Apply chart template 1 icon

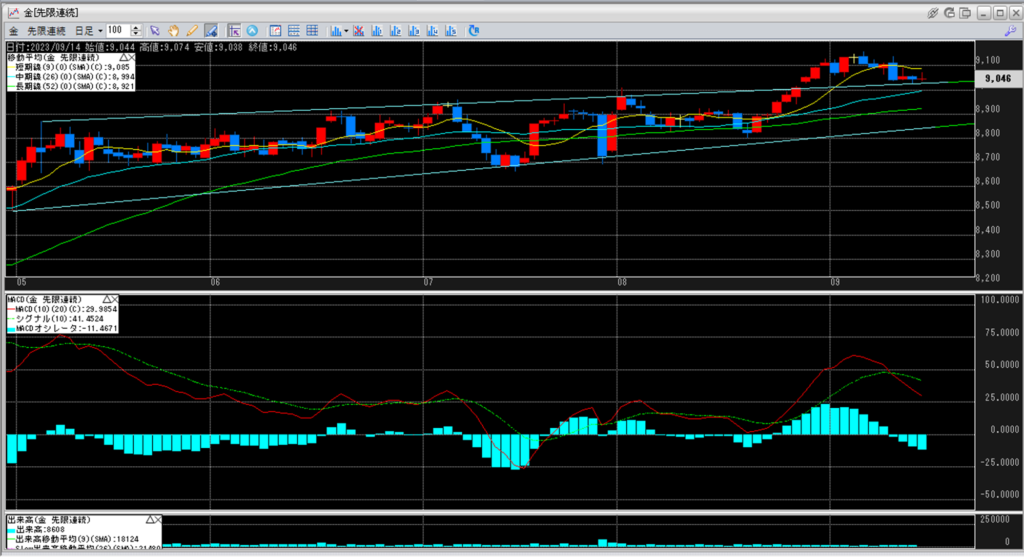[377, 31]
